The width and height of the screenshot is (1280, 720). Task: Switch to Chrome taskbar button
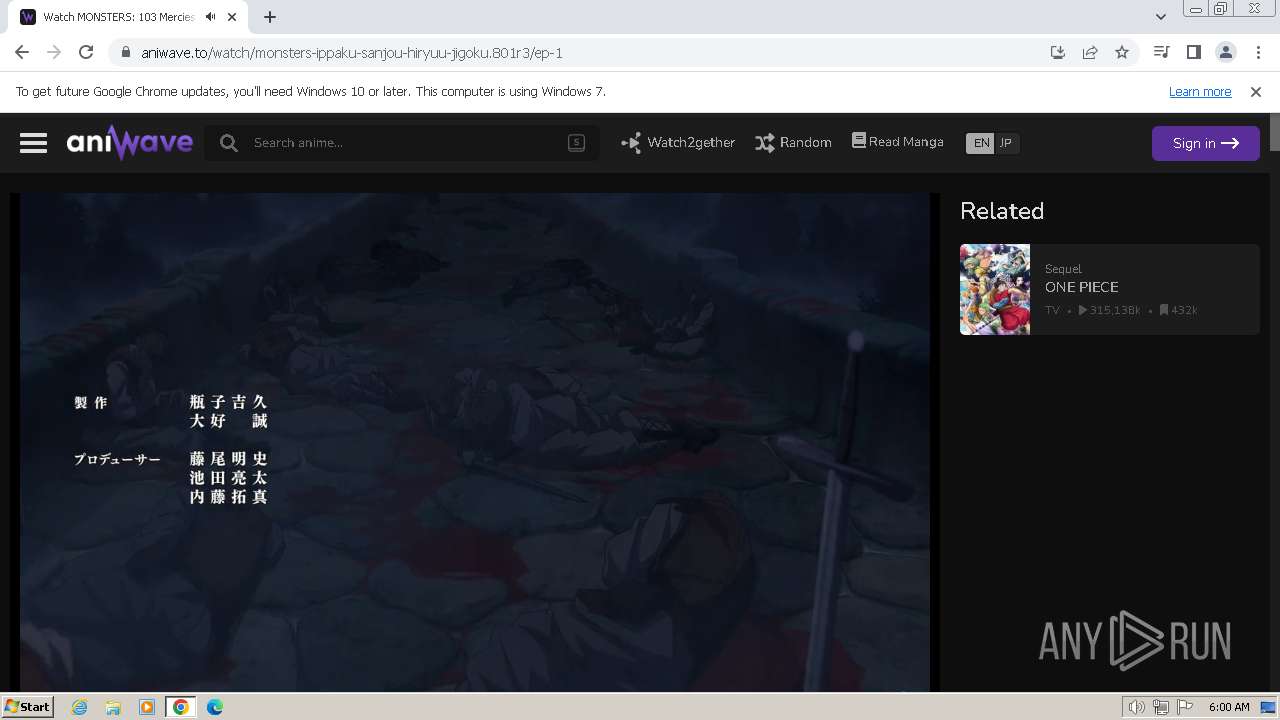pos(180,707)
